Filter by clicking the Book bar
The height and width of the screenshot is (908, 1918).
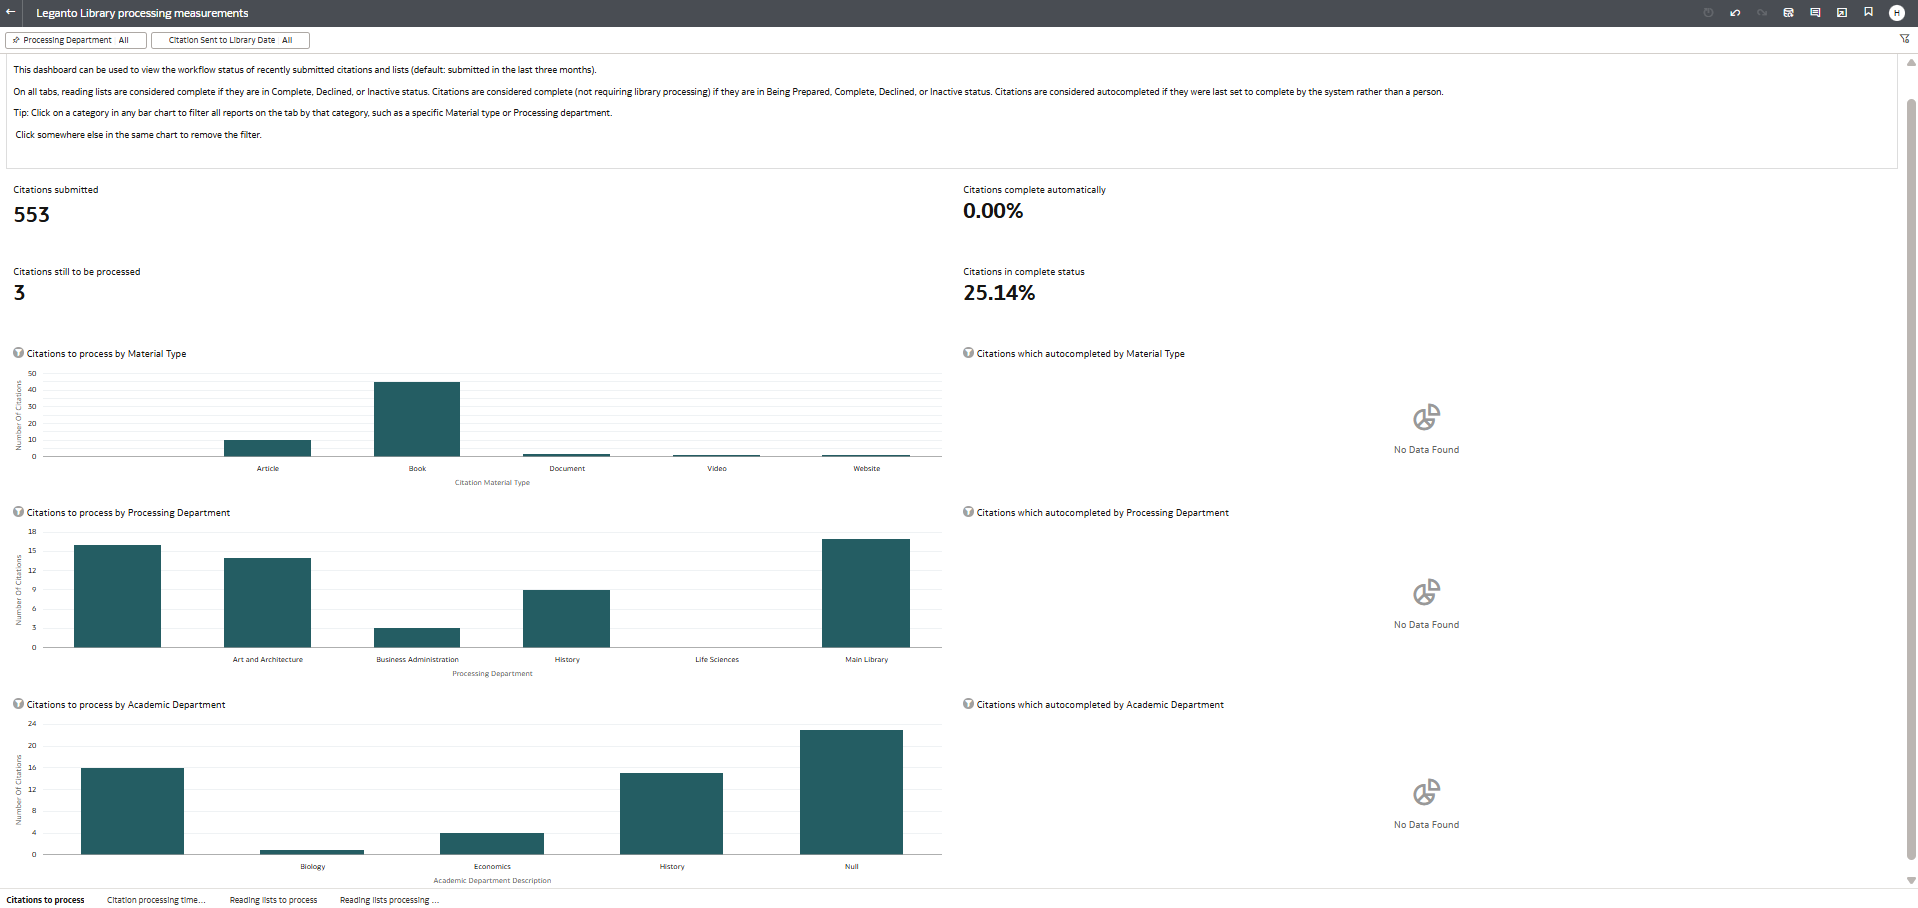point(416,418)
